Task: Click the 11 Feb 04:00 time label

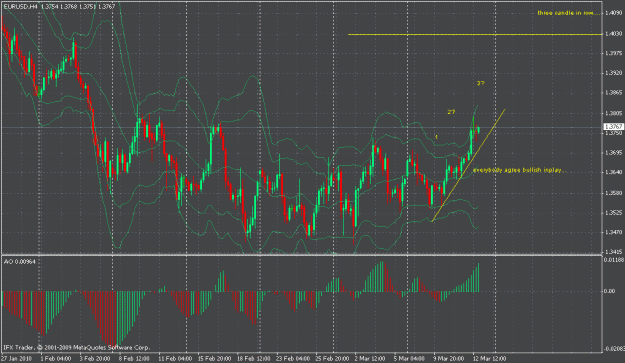Action: click(x=175, y=358)
